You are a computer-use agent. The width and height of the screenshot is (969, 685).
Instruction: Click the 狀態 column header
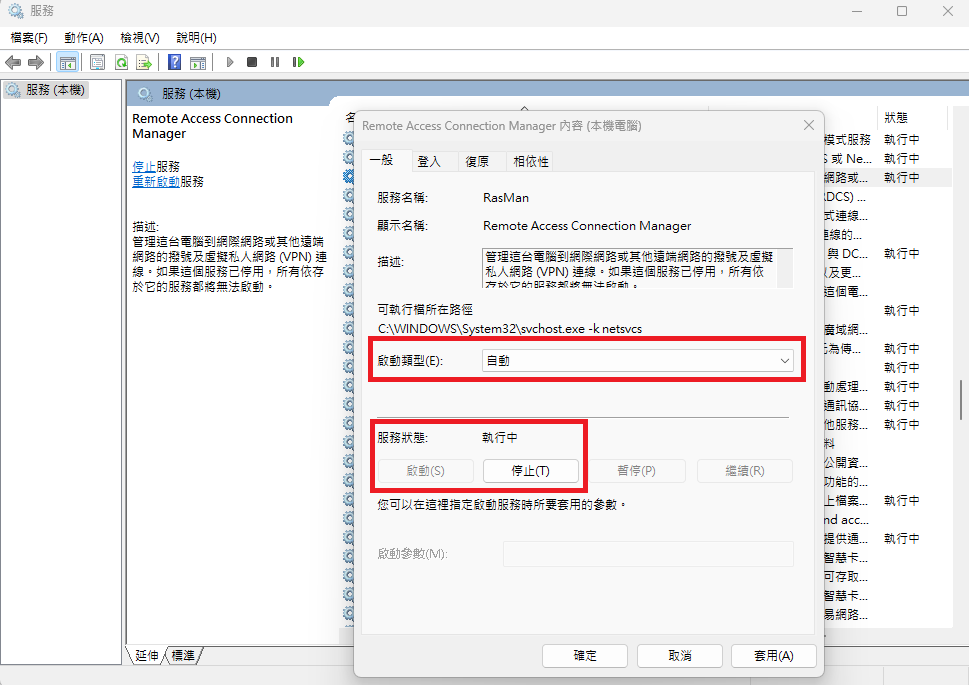pos(911,117)
